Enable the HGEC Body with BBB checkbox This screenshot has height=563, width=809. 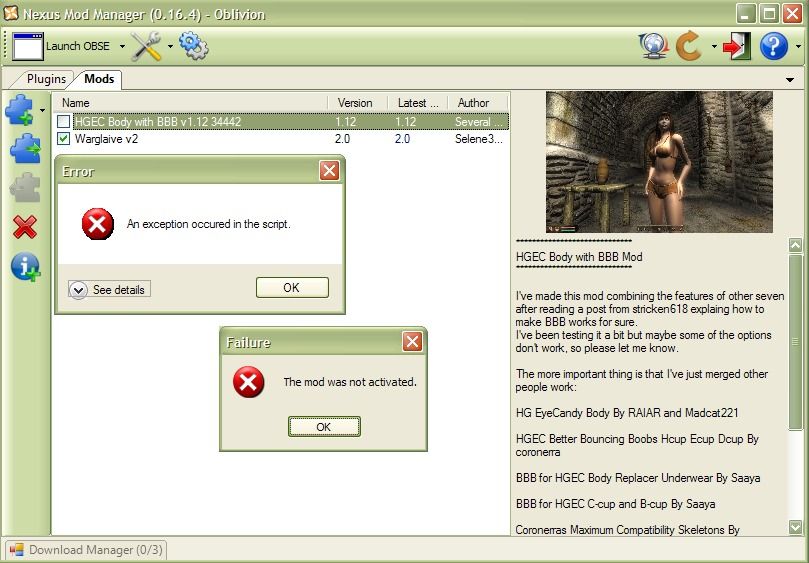point(64,122)
